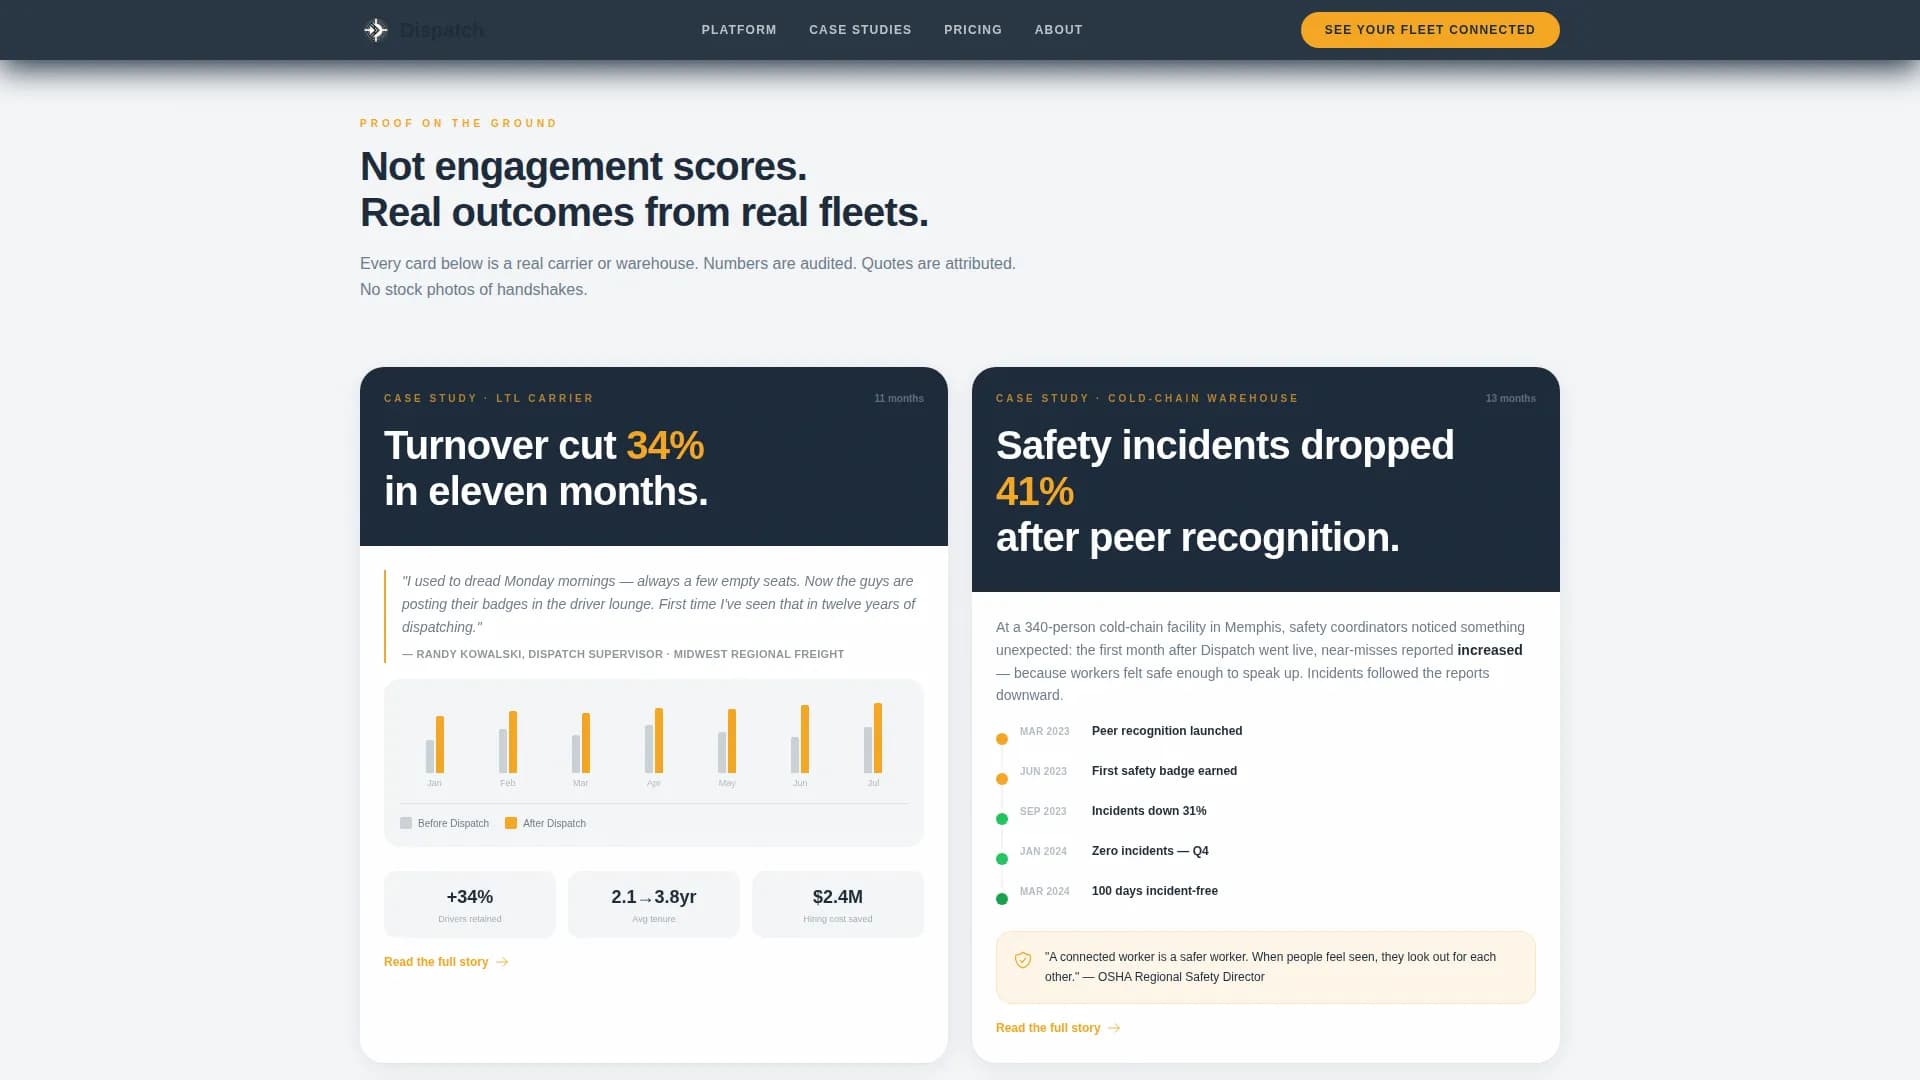The height and width of the screenshot is (1080, 1920).
Task: Toggle the Before Dispatch legend item
Action: pos(444,823)
